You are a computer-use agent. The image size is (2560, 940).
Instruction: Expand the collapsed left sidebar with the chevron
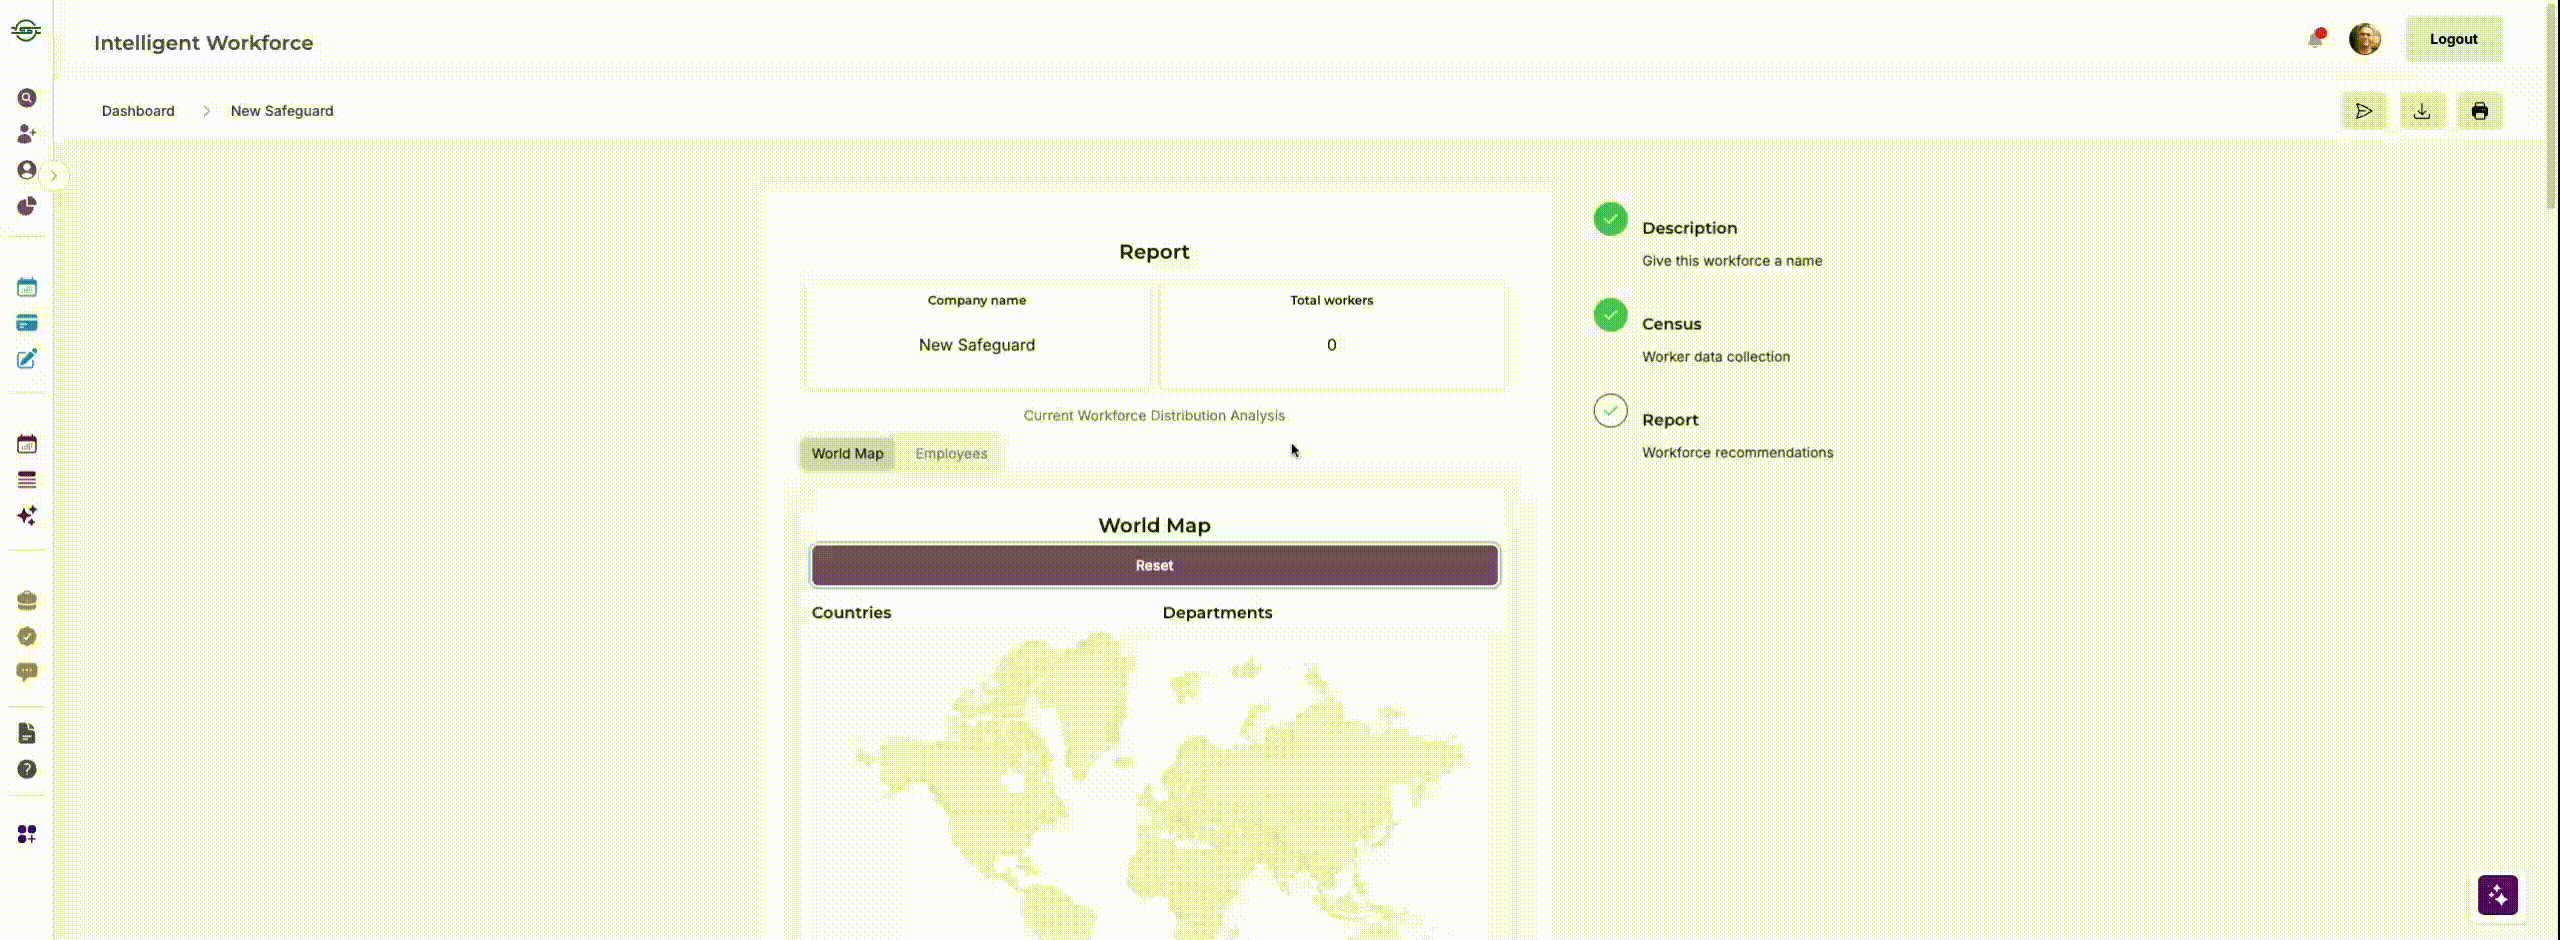tap(53, 175)
